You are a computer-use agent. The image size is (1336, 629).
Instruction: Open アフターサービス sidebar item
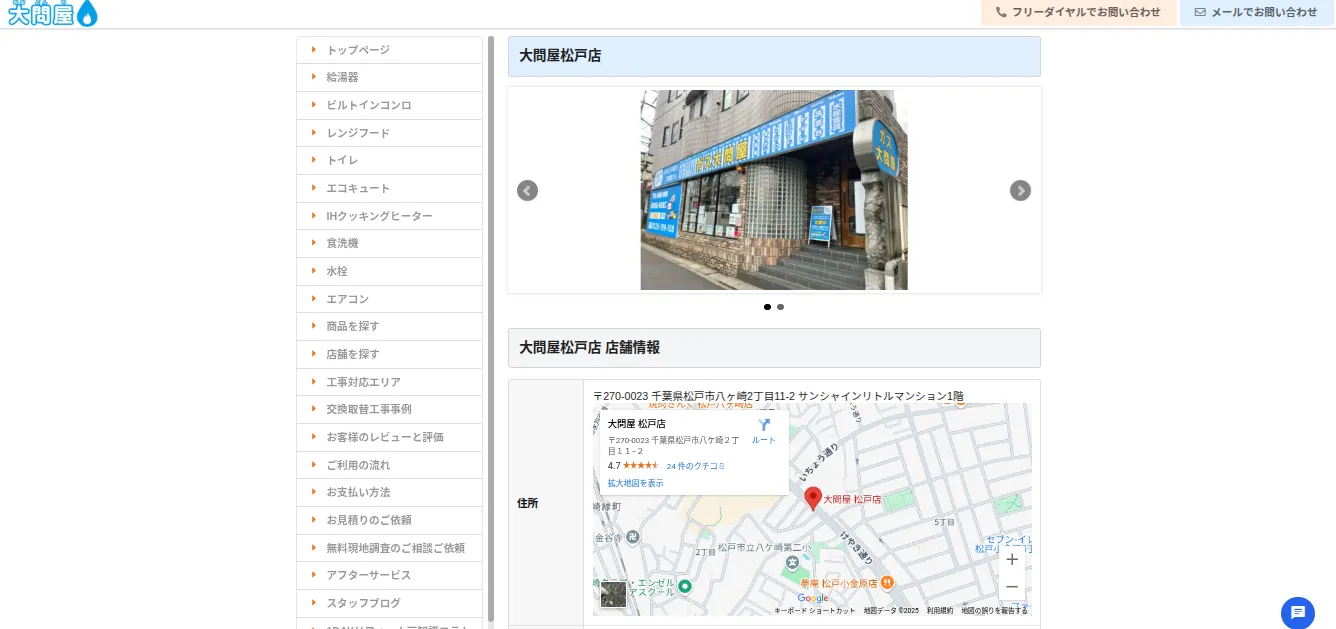pyautogui.click(x=389, y=575)
